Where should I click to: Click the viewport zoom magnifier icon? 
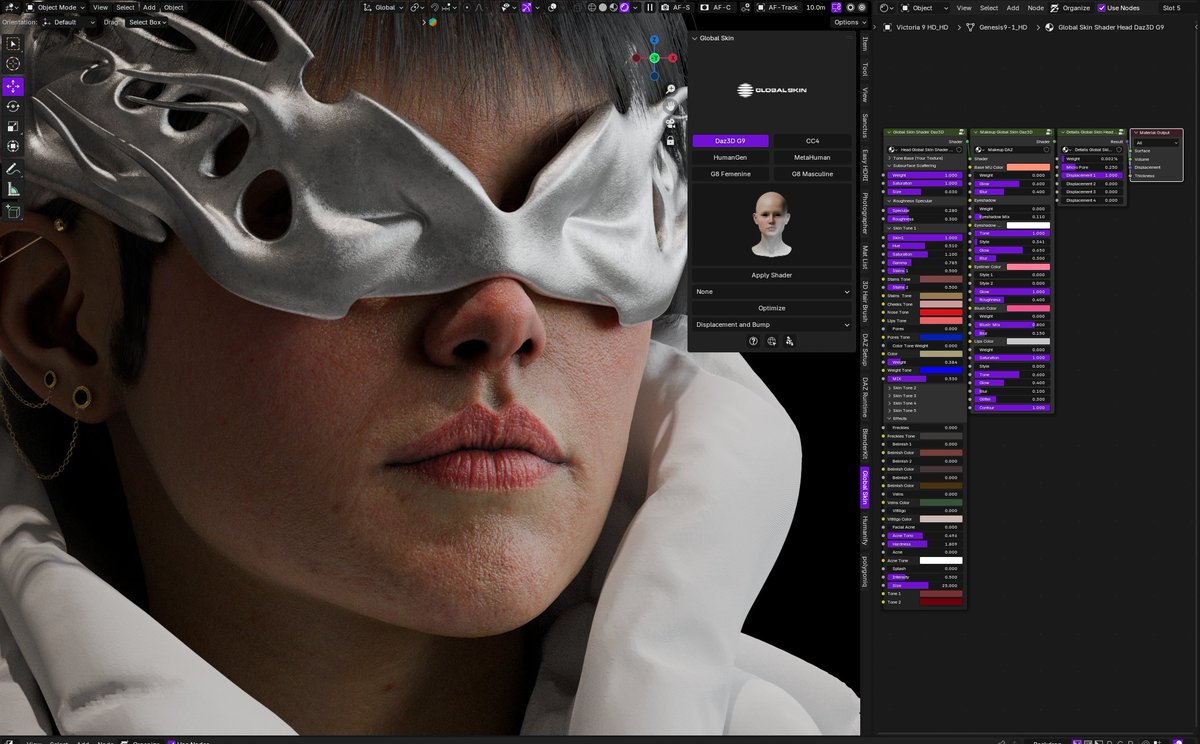(x=671, y=90)
